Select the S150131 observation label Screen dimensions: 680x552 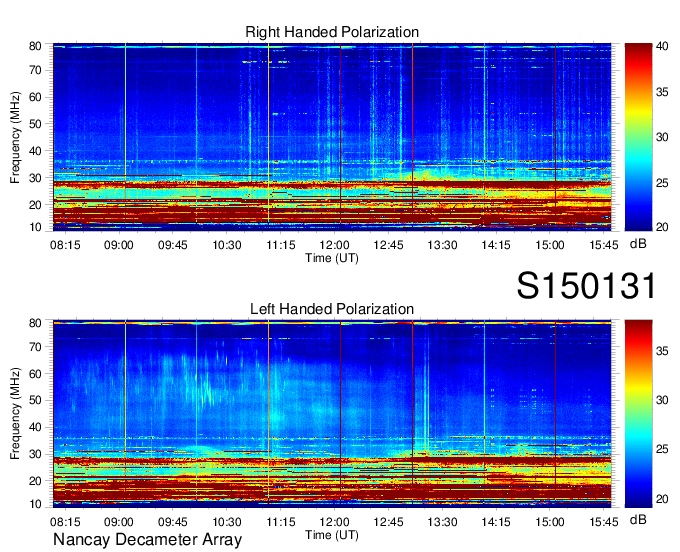coord(587,285)
